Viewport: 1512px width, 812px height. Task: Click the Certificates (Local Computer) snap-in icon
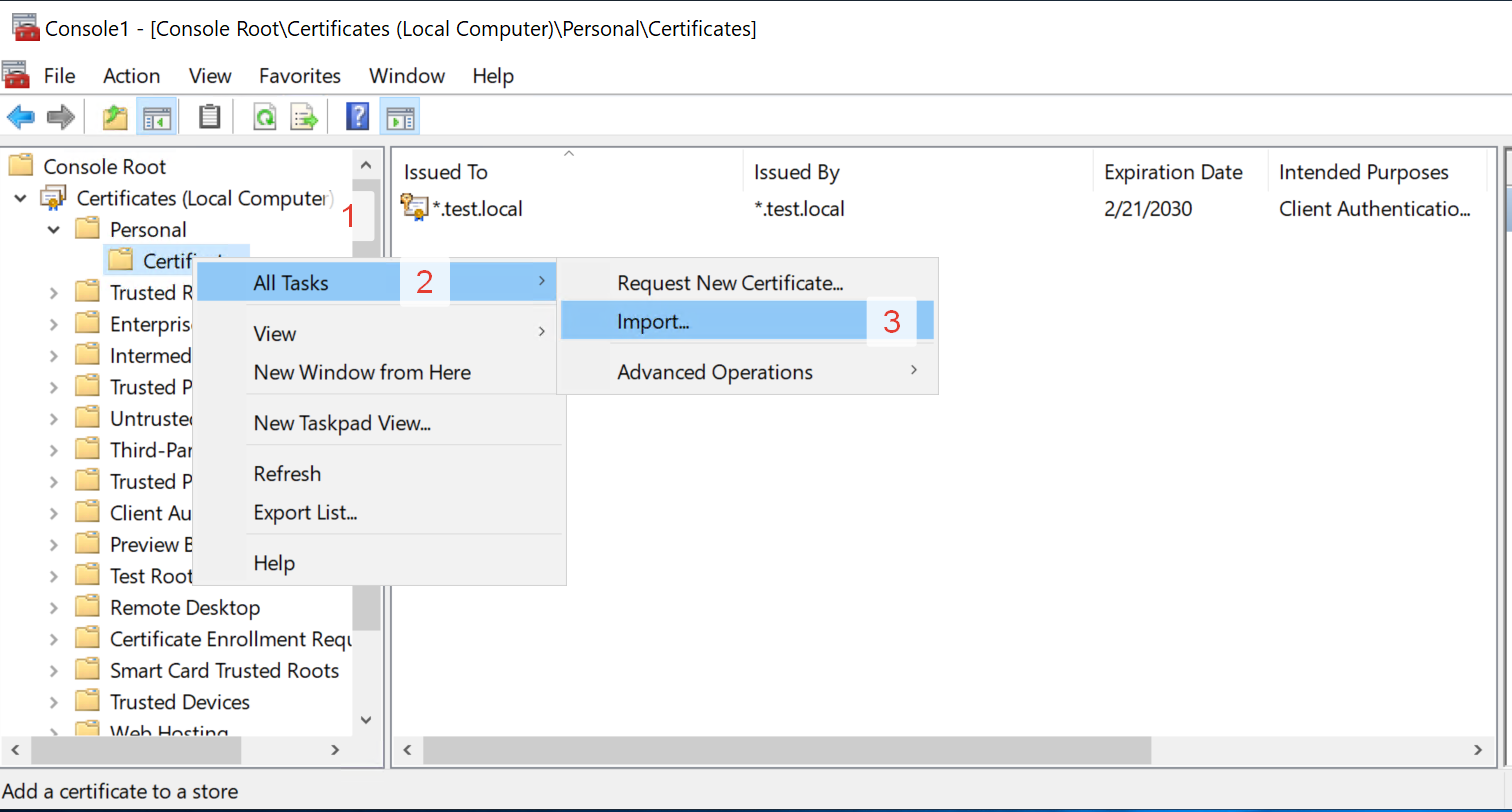pos(54,198)
